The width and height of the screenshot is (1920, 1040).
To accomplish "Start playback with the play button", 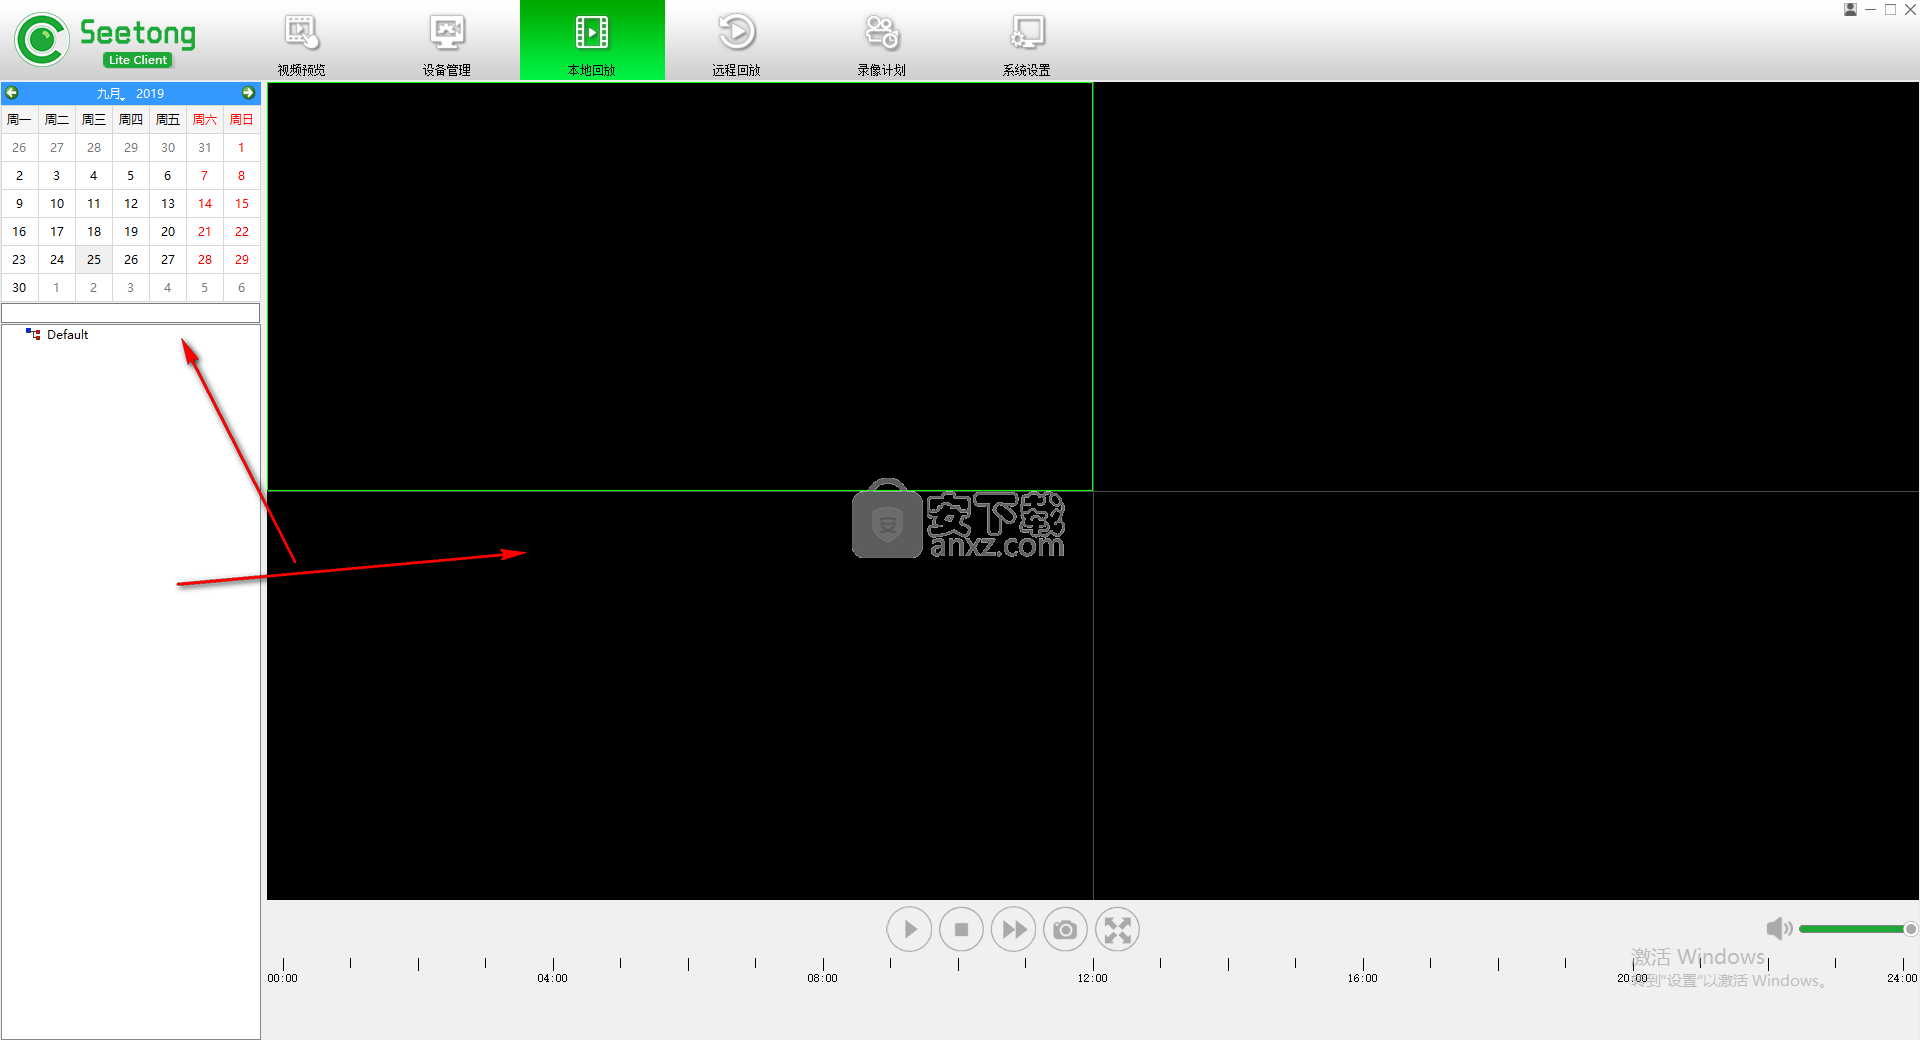I will point(909,929).
